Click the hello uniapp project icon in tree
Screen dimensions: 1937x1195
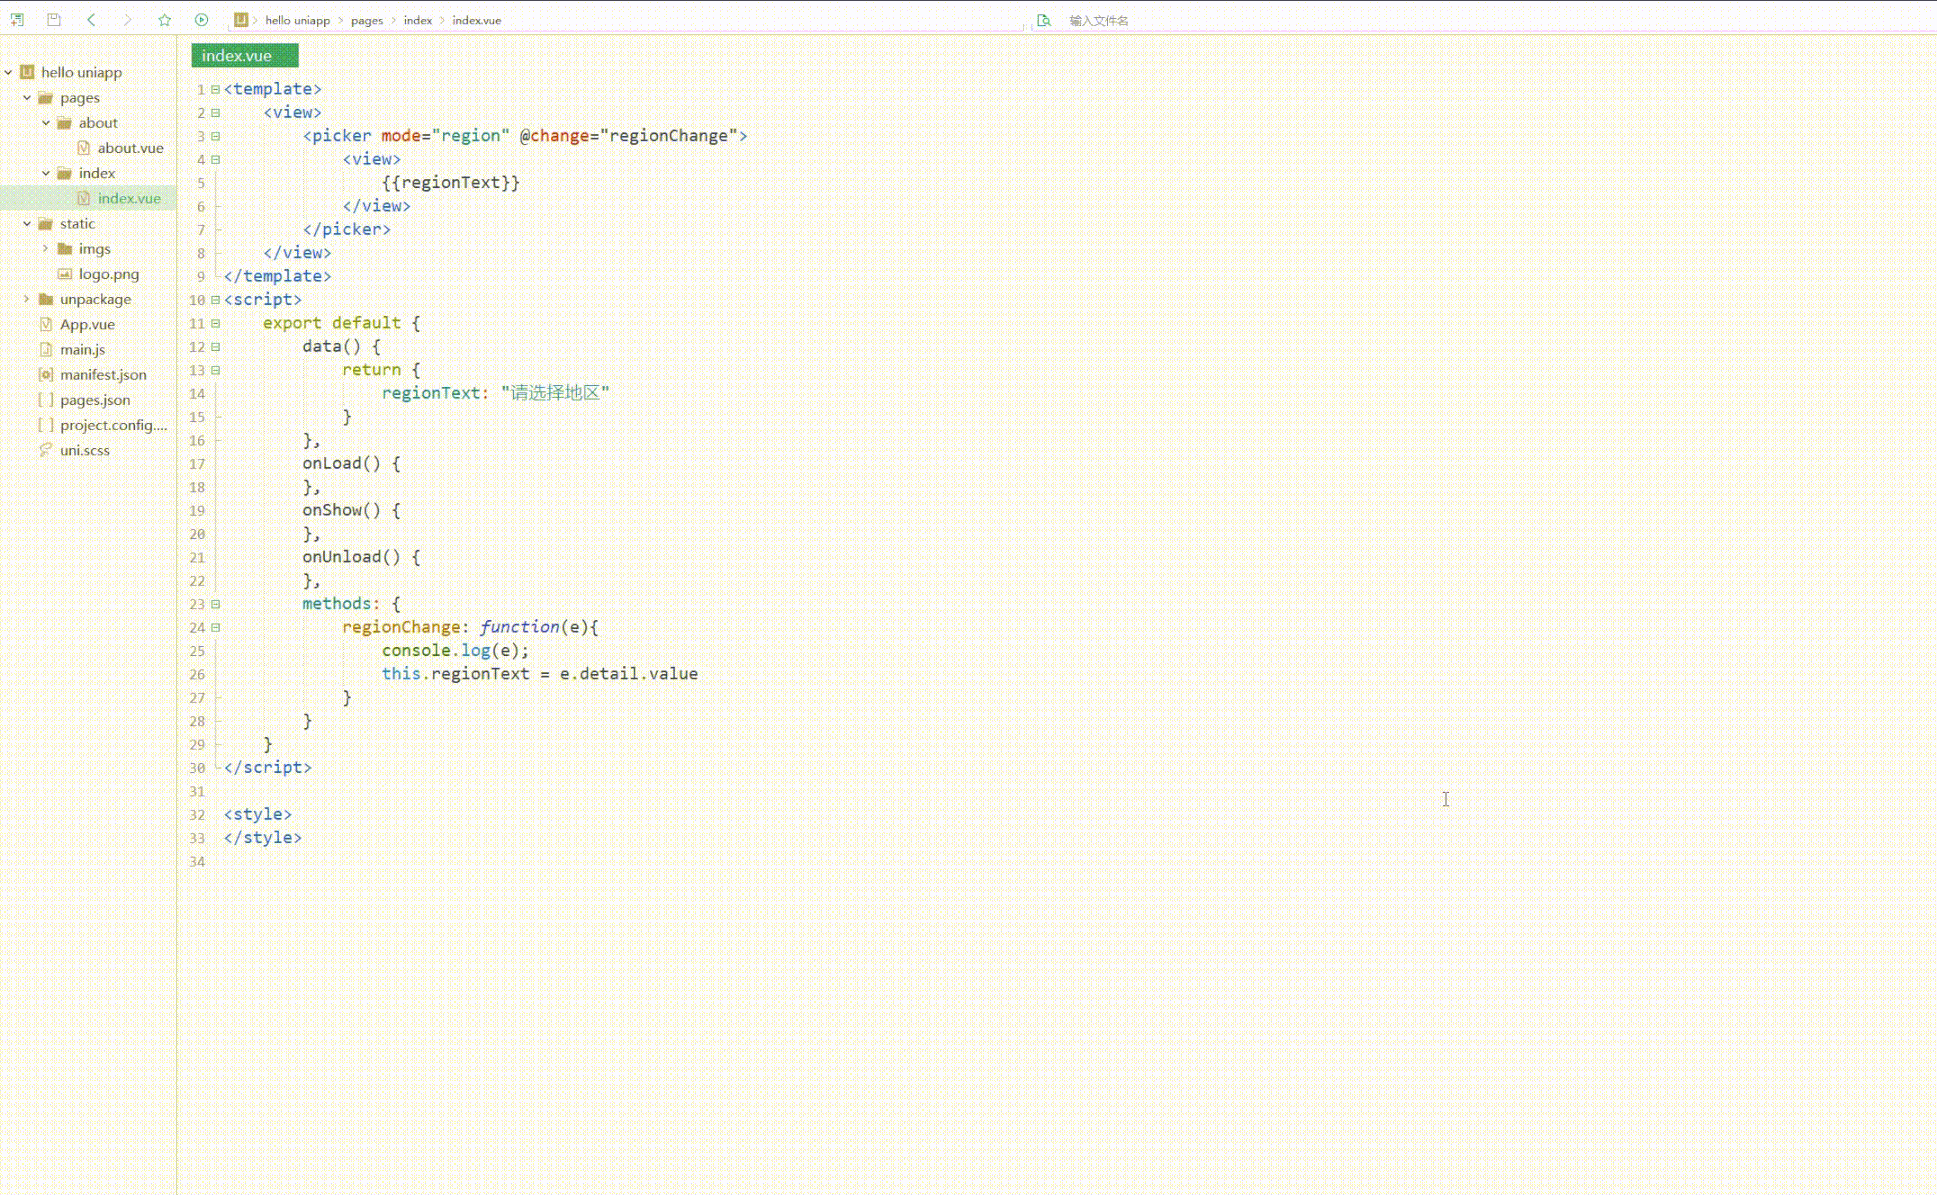point(27,72)
